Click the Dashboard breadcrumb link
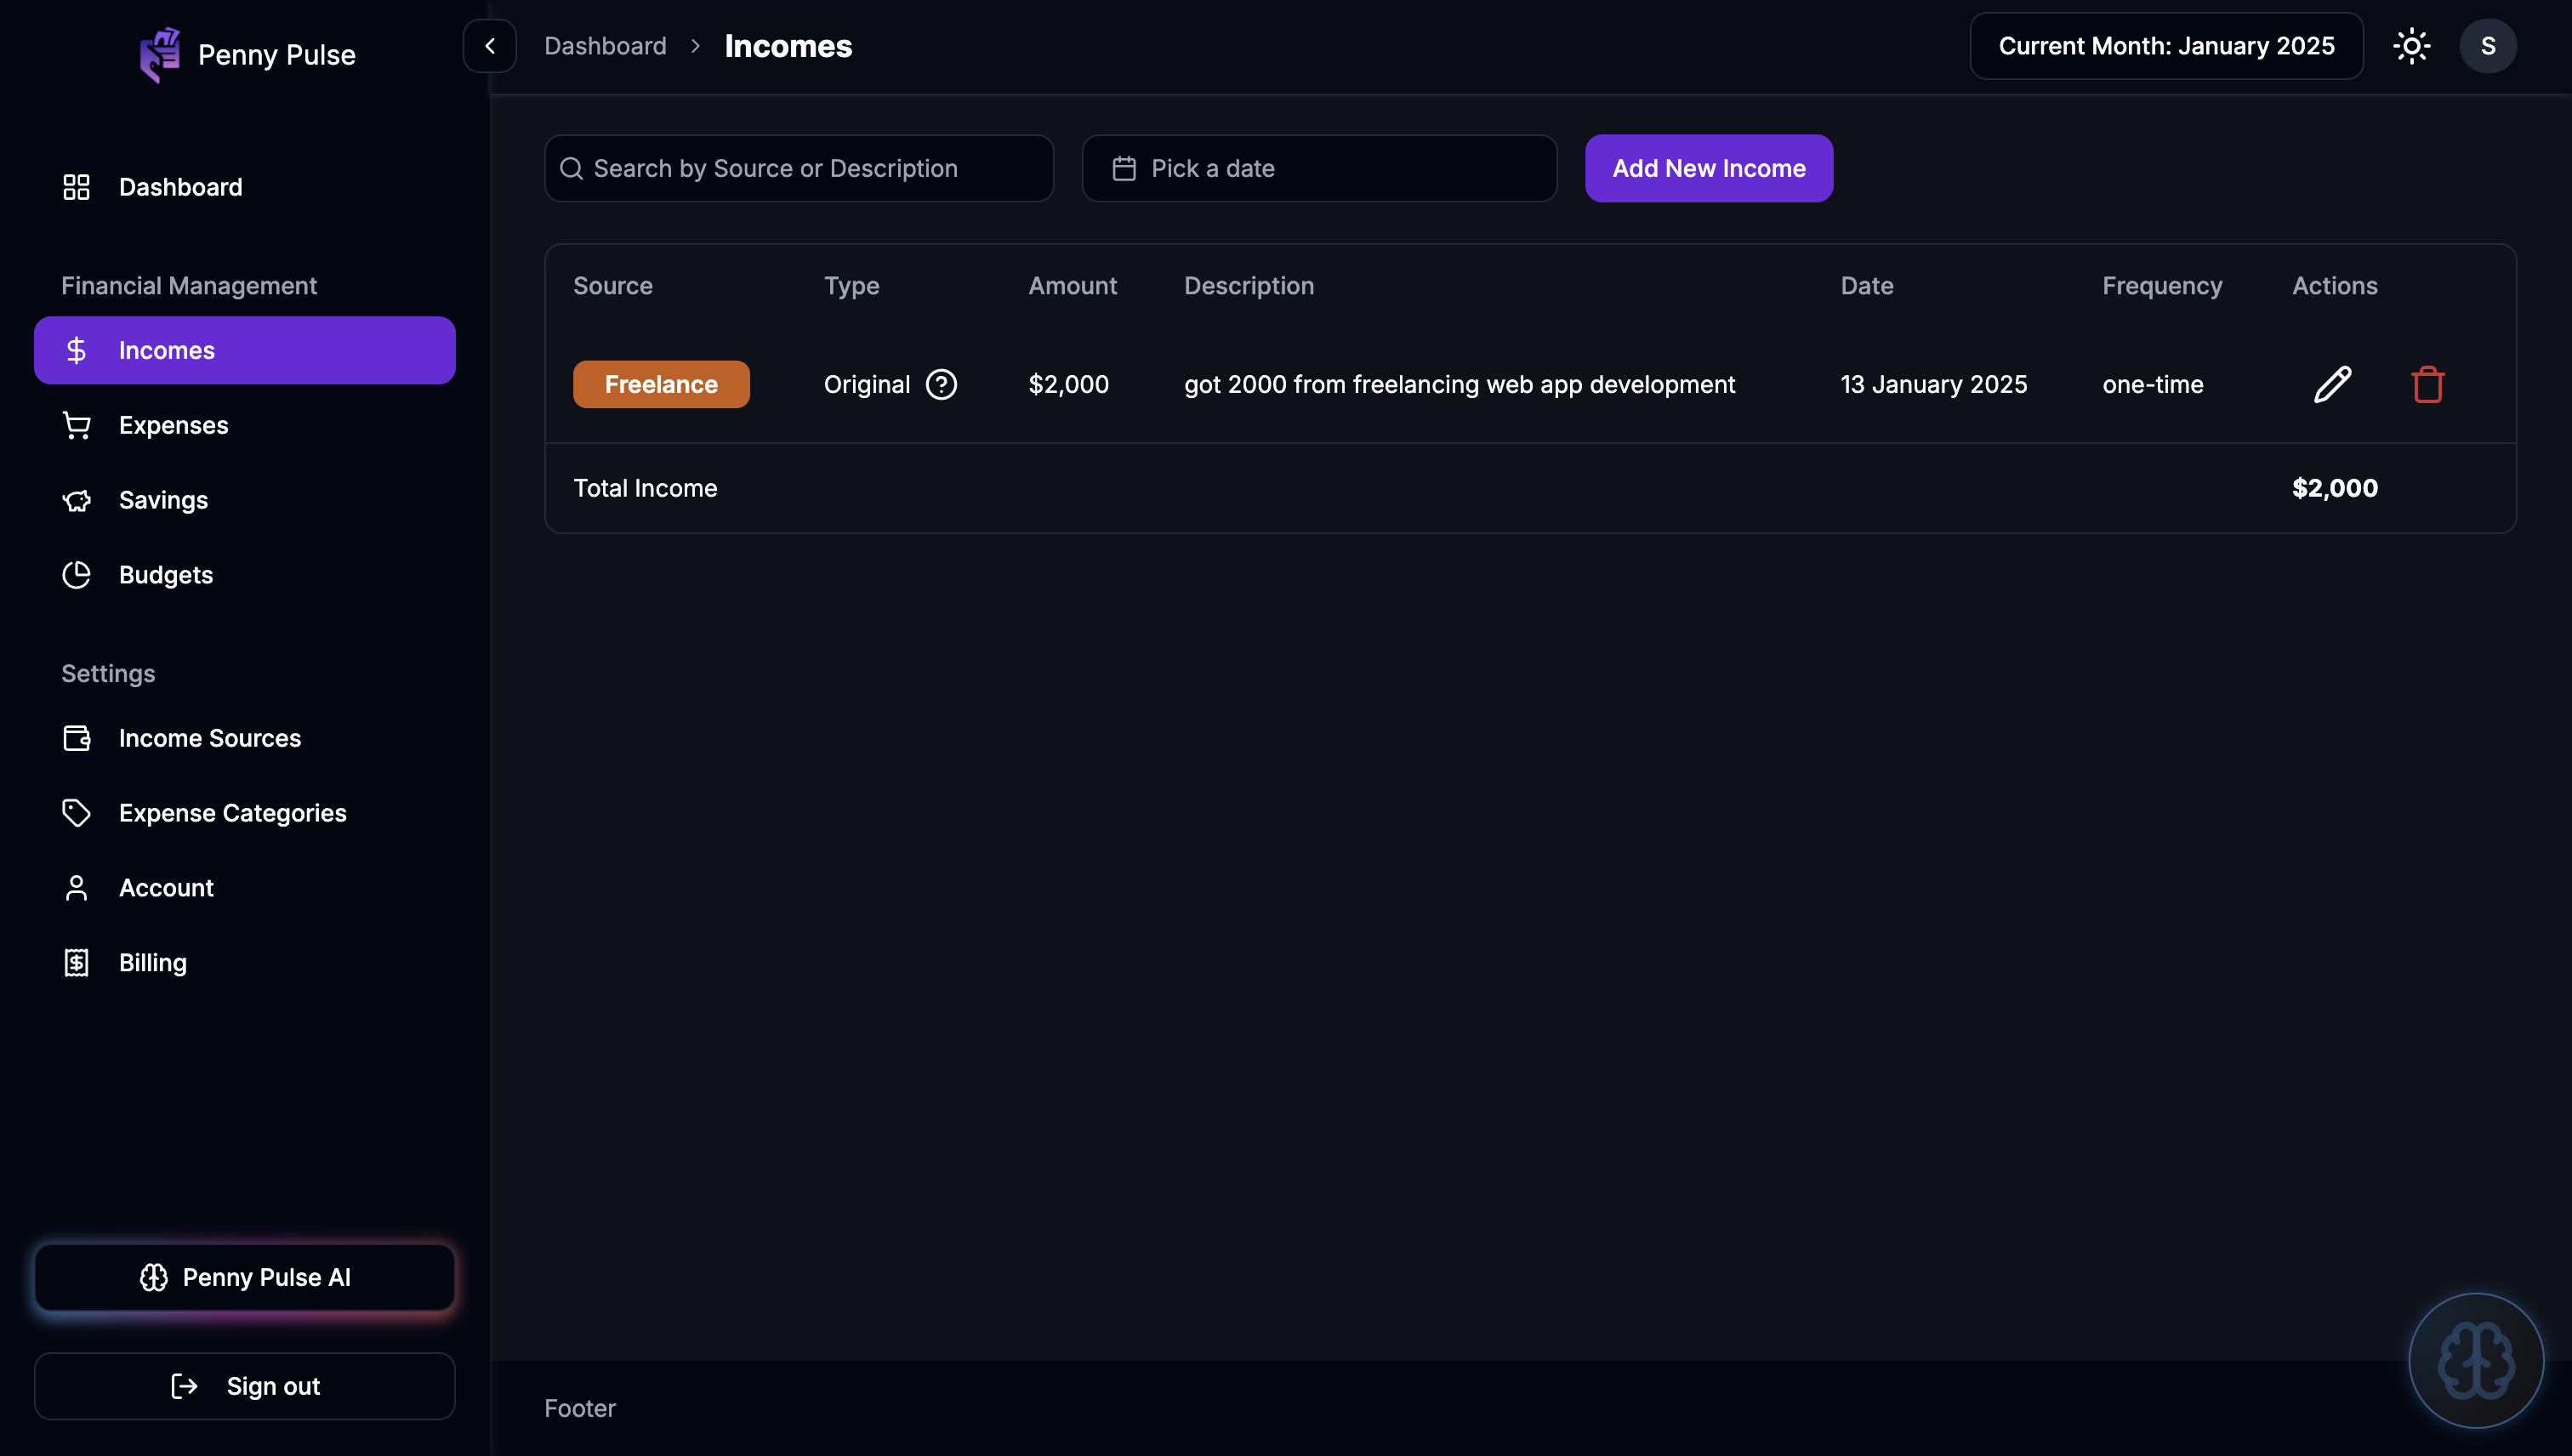The width and height of the screenshot is (2572, 1456). [605, 46]
